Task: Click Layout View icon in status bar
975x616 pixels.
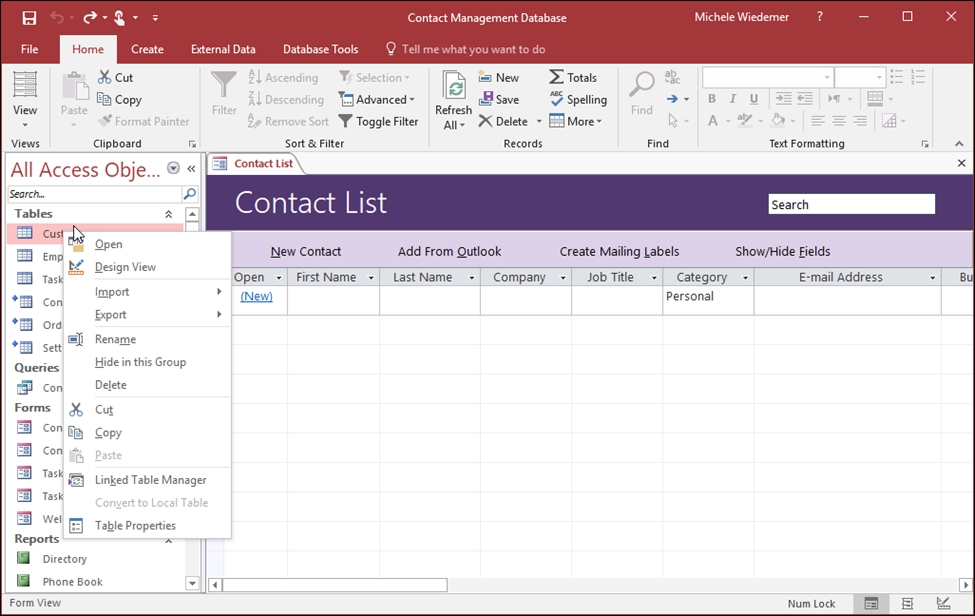Action: click(x=907, y=604)
